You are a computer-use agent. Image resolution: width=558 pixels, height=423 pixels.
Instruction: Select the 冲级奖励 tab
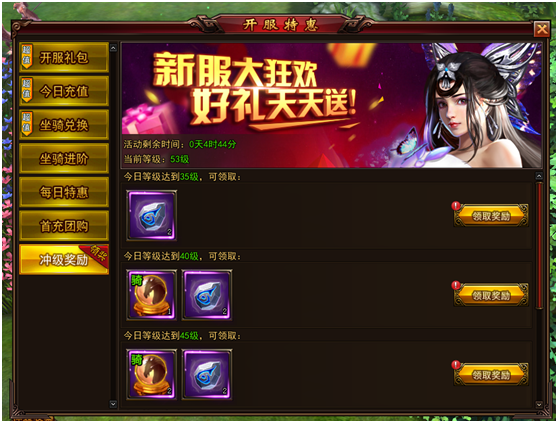click(64, 260)
